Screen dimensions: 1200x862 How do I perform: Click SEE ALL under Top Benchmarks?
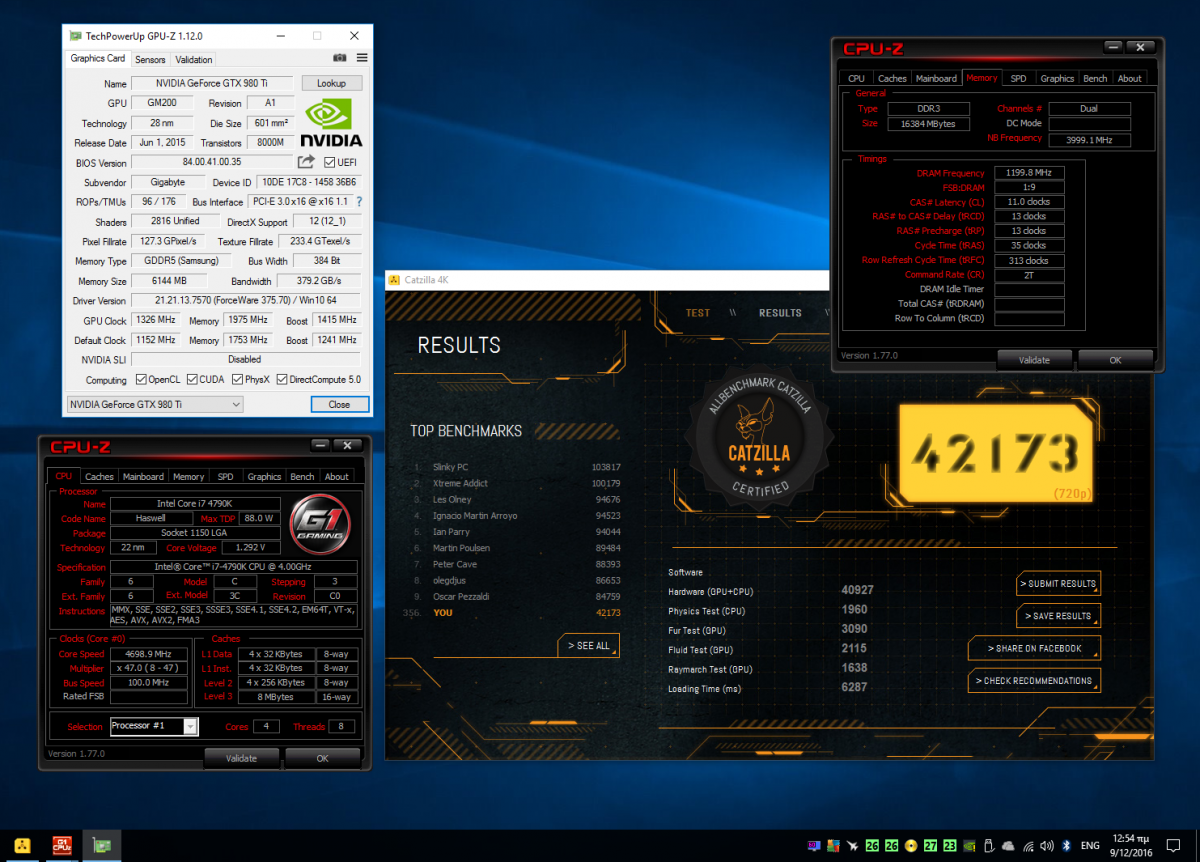pos(589,645)
